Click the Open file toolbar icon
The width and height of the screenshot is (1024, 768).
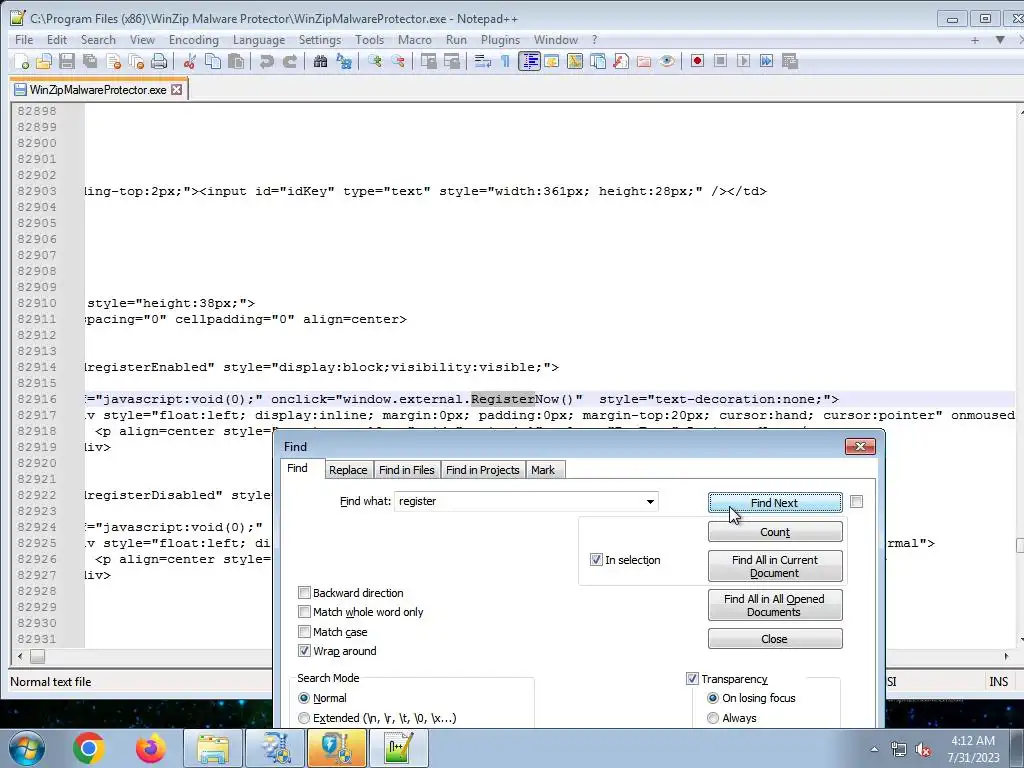(x=44, y=61)
